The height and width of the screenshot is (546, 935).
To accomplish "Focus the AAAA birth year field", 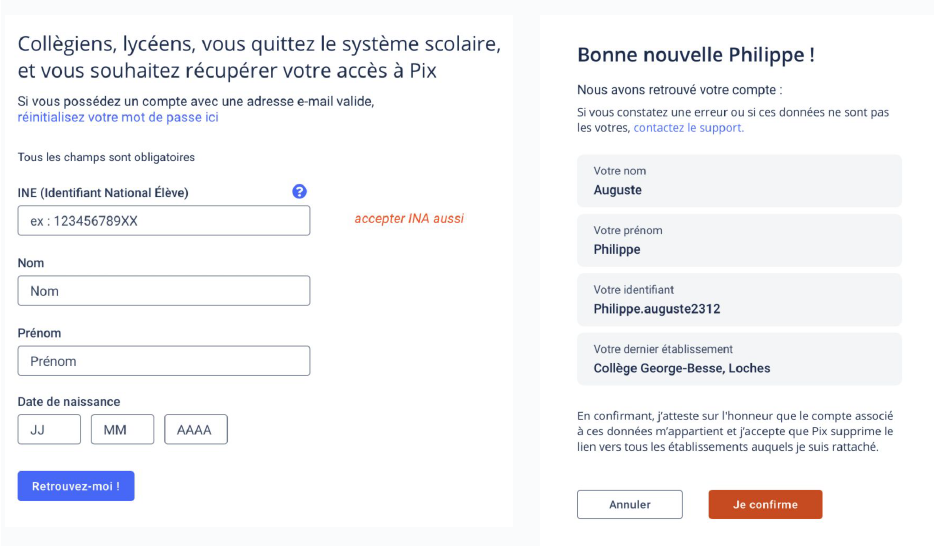I will click(x=196, y=429).
